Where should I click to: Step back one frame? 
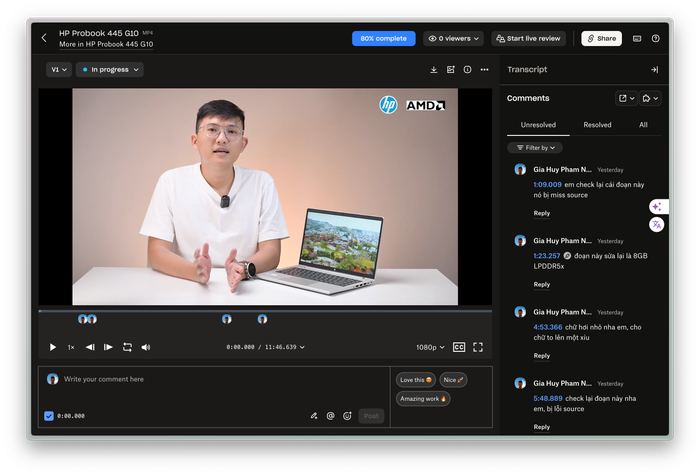coord(90,347)
